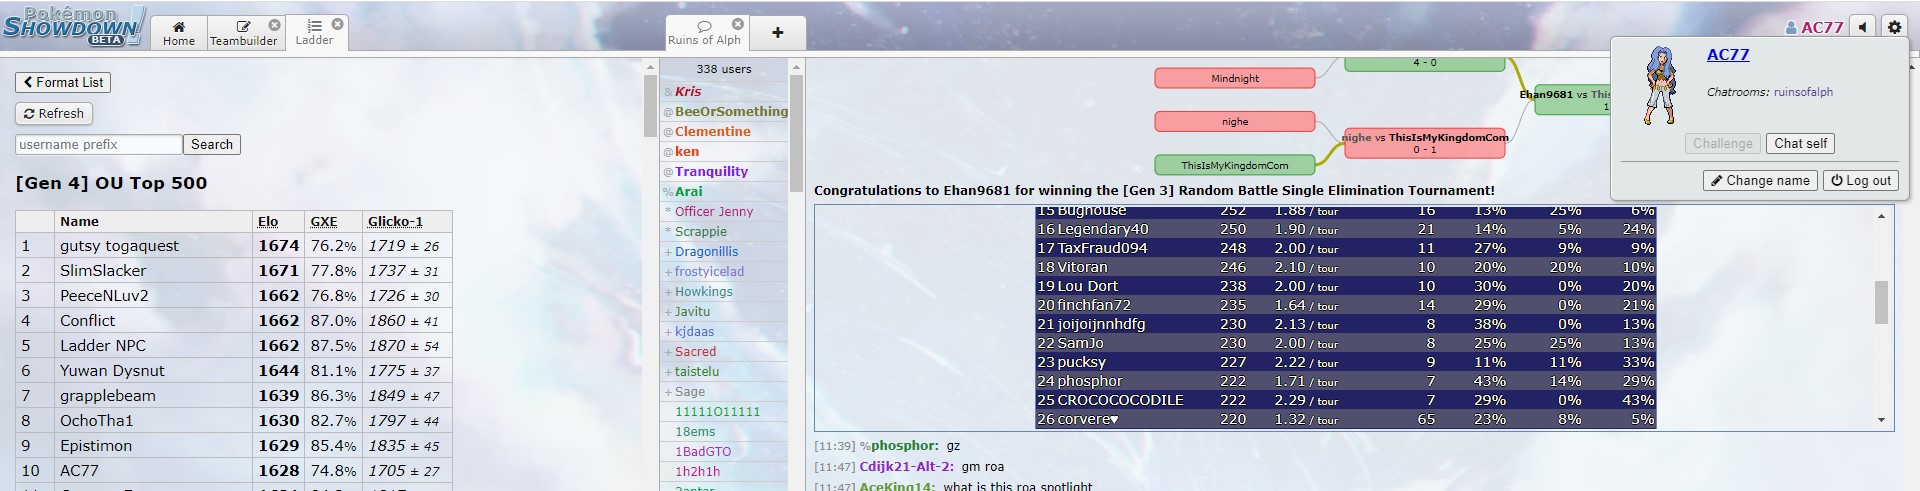Screen dimensions: 1920x491
Task: Switch to the Teambuilder tab
Action: click(242, 33)
